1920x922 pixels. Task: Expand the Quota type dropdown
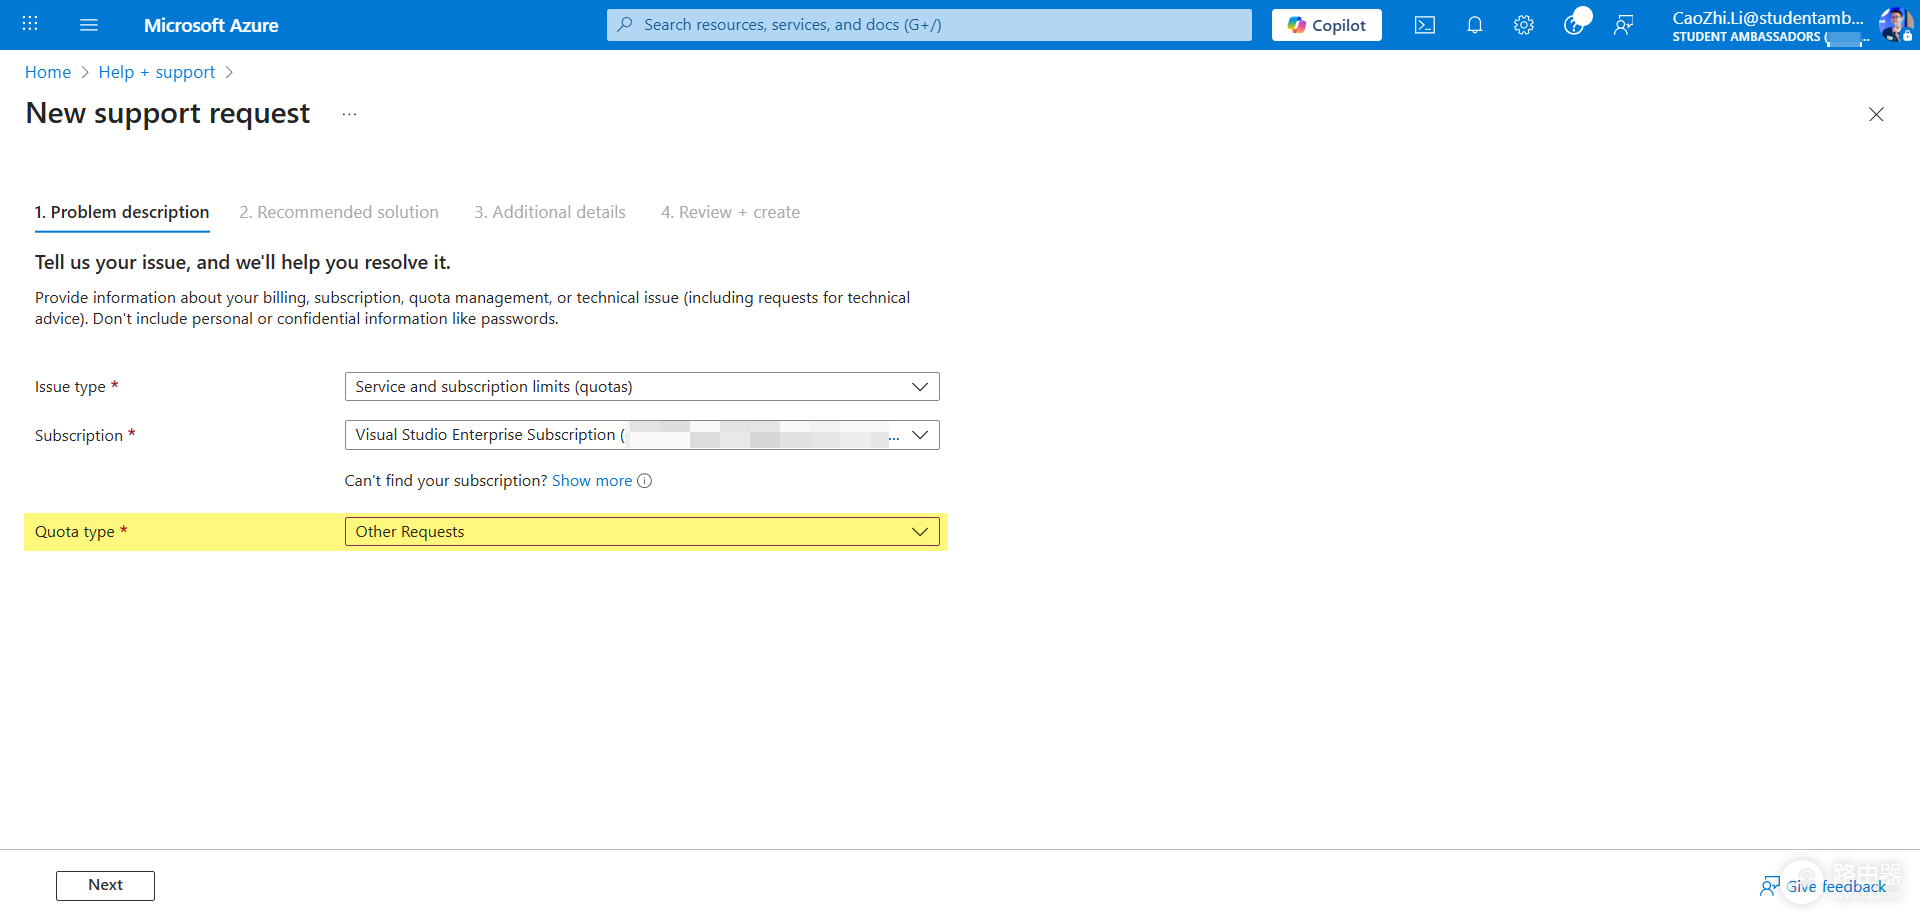point(642,532)
